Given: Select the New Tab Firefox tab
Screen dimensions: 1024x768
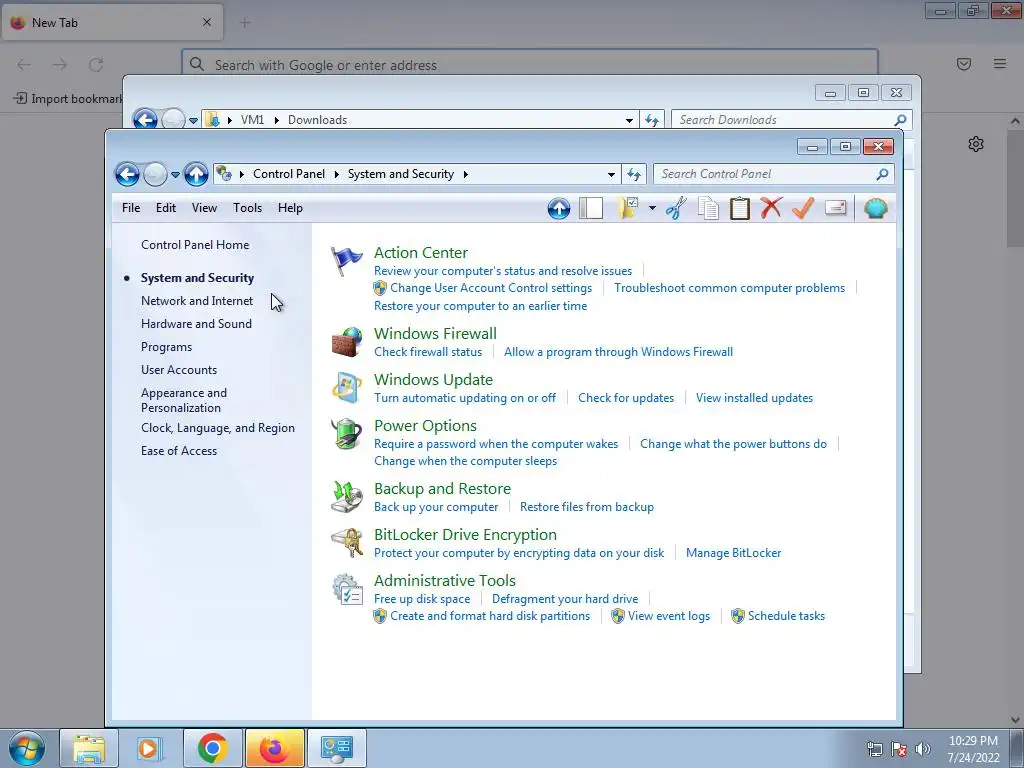Looking at the screenshot, I should [x=112, y=23].
